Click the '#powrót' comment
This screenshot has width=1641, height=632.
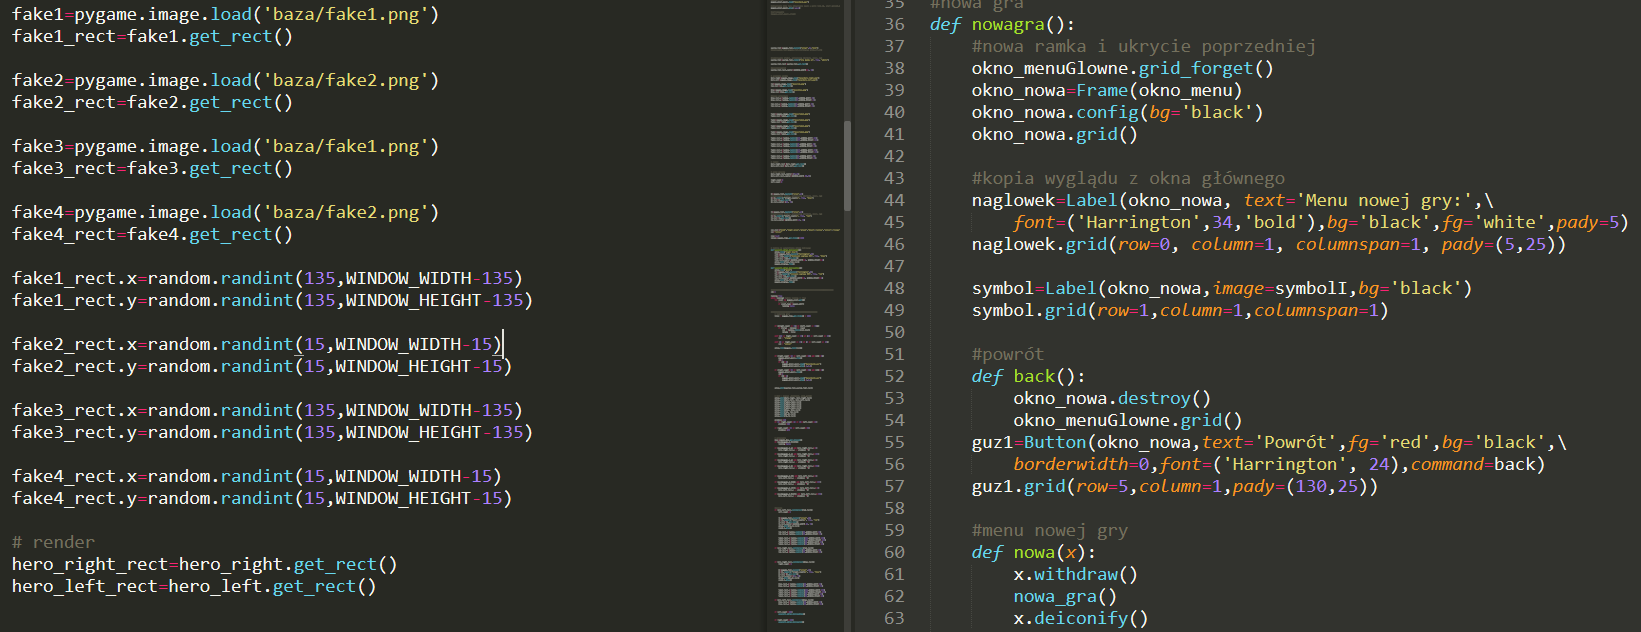pos(1007,354)
